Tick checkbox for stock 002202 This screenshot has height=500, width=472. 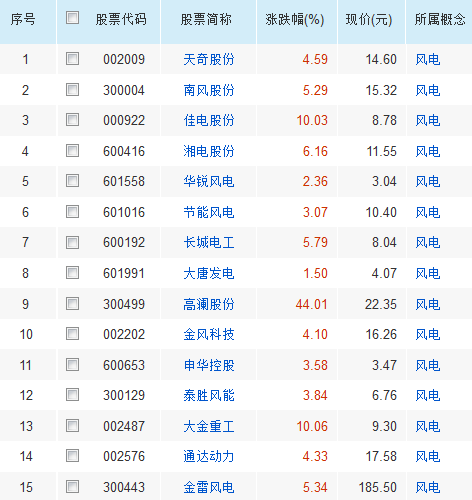pos(72,334)
